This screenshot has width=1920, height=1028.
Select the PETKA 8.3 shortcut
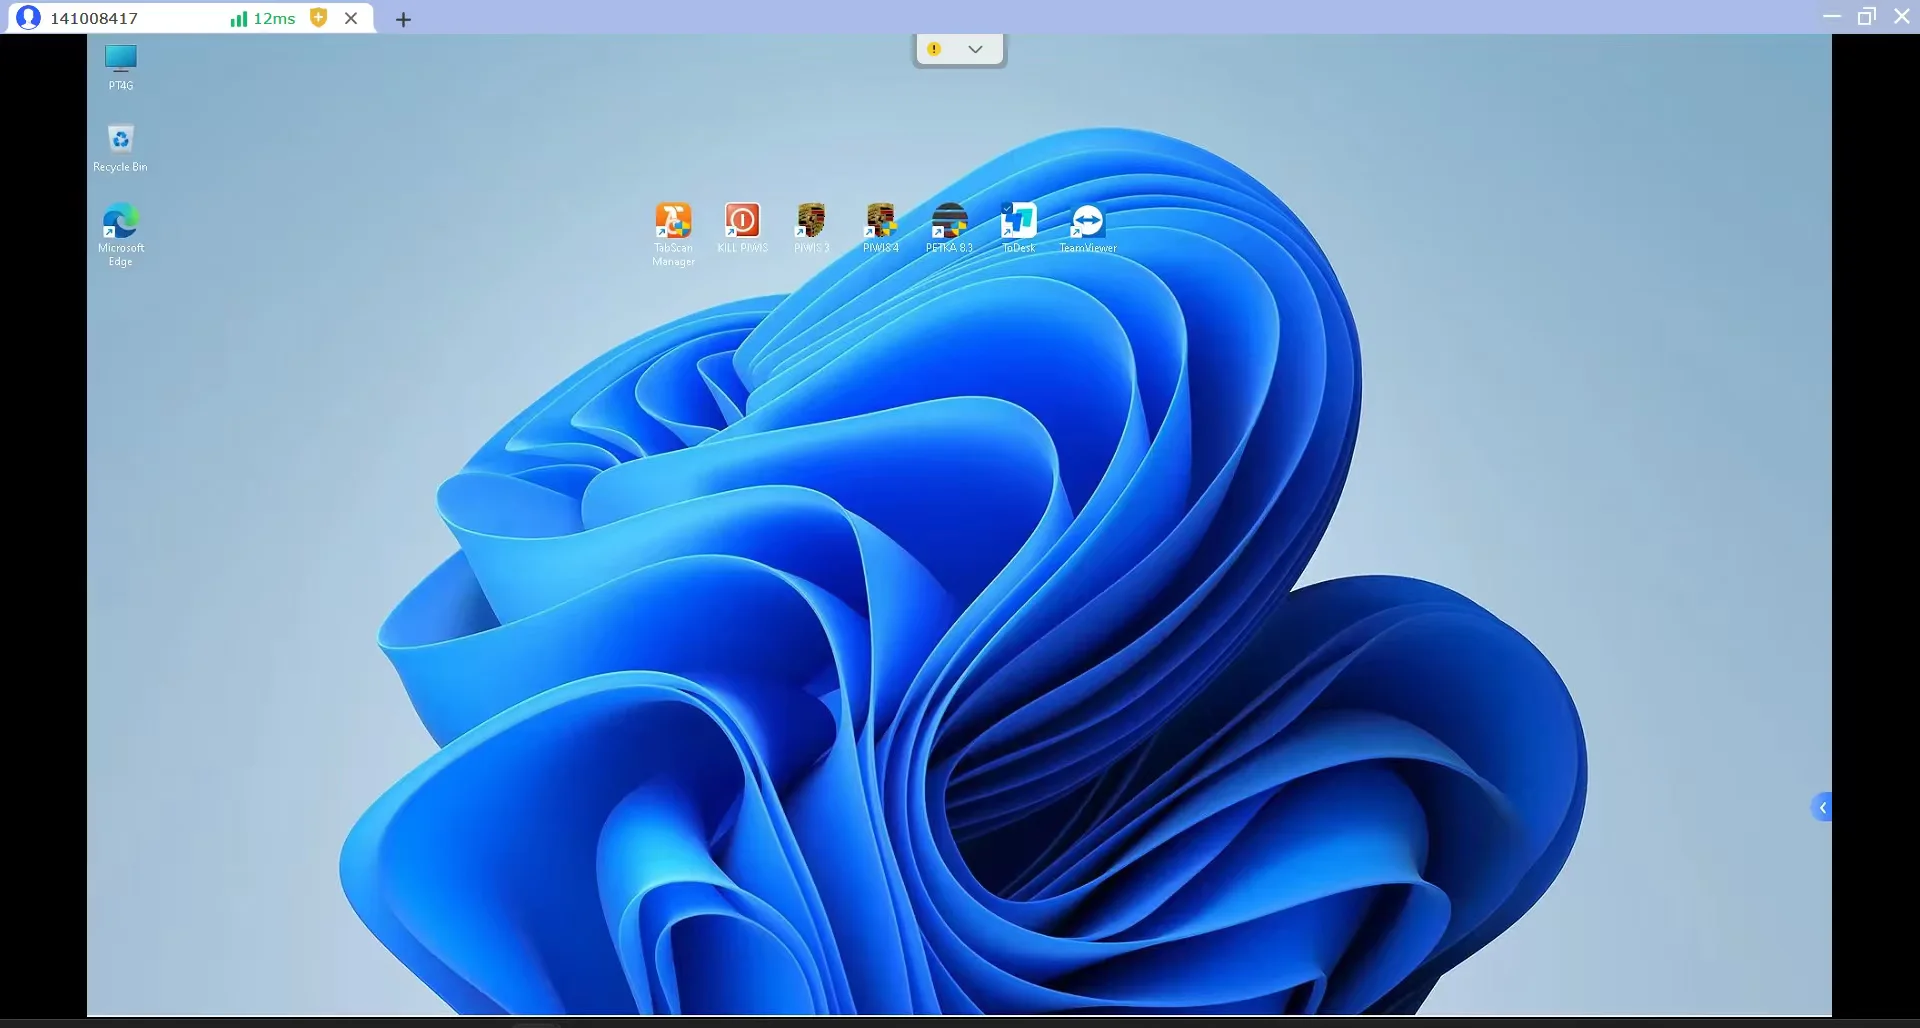(949, 228)
